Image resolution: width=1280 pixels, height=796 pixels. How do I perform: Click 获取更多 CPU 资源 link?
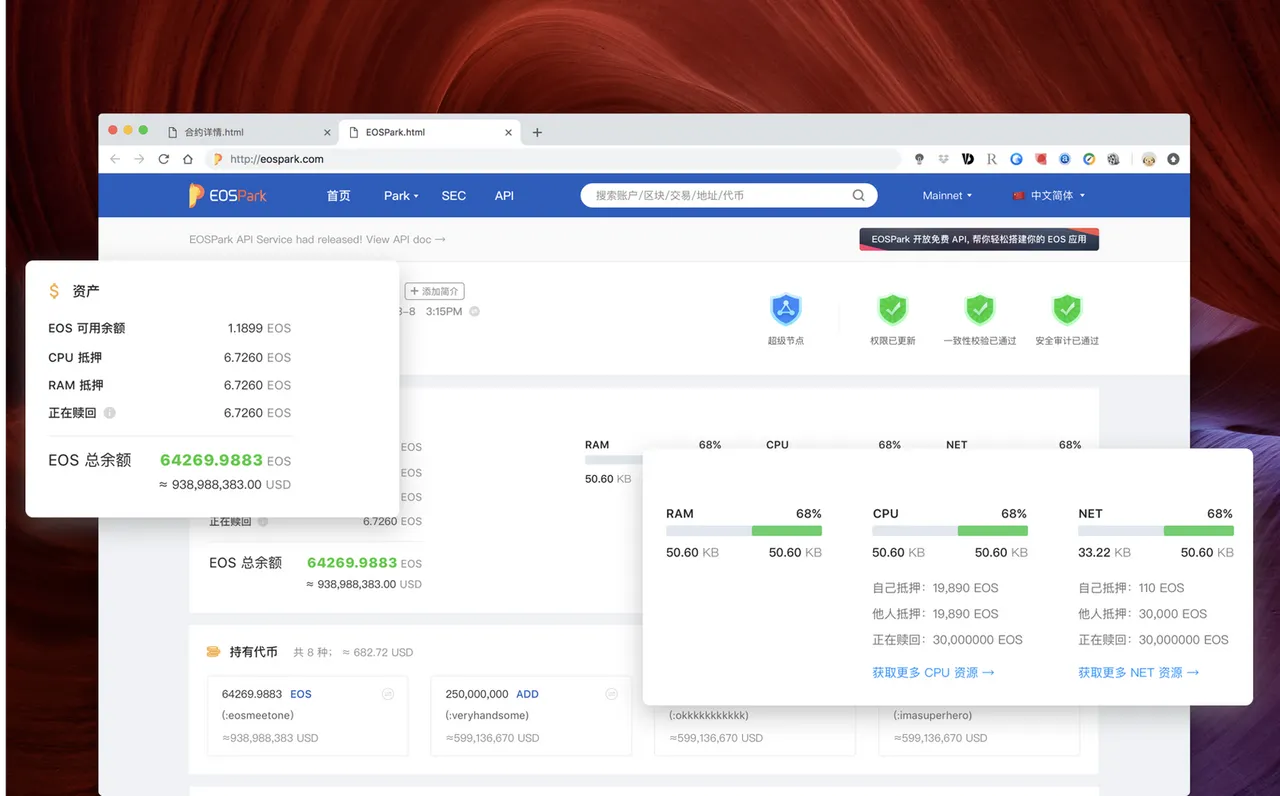[x=933, y=672]
